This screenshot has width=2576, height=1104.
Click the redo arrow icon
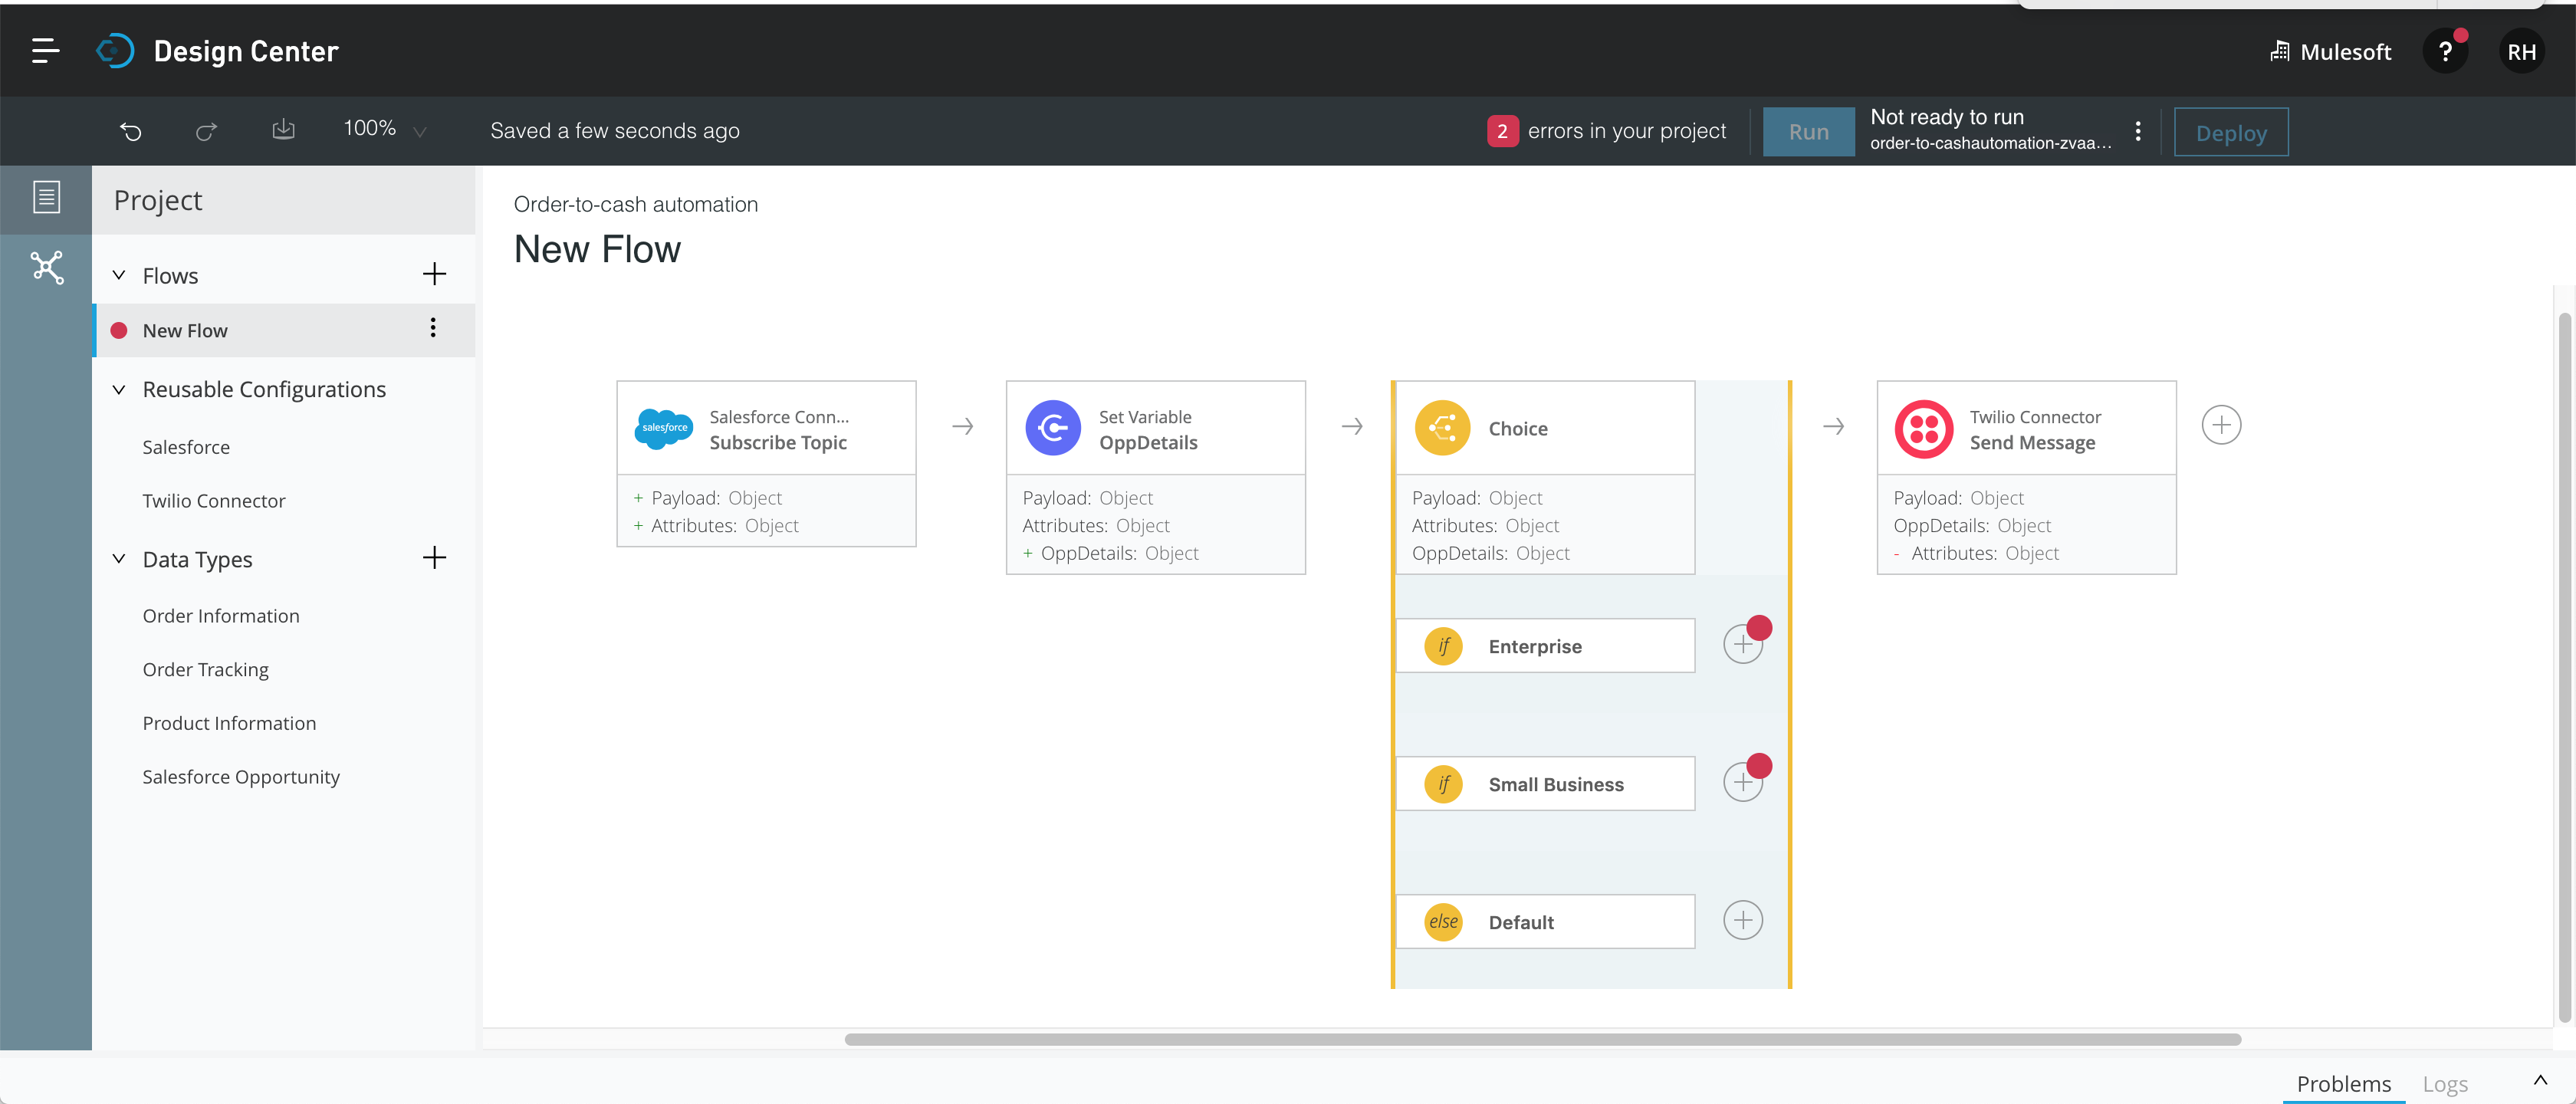pyautogui.click(x=206, y=131)
